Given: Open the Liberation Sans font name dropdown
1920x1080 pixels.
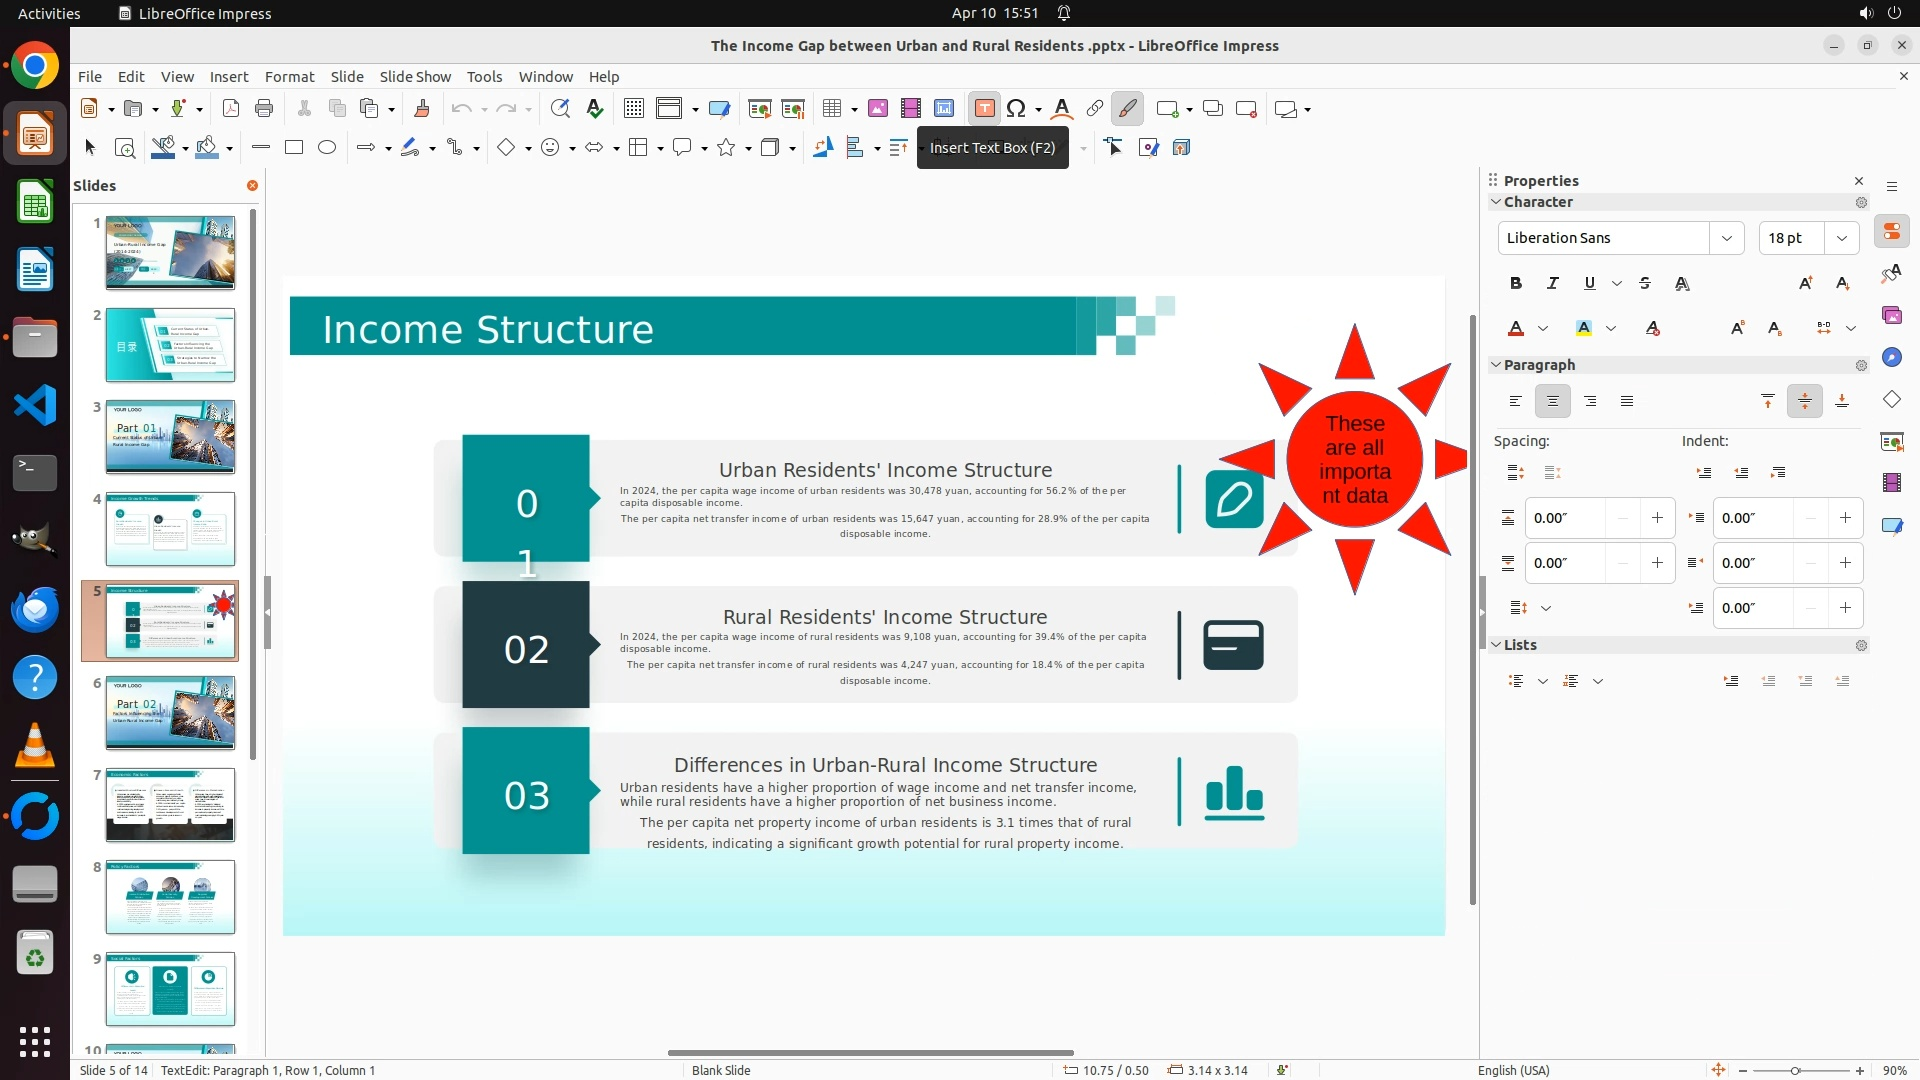Looking at the screenshot, I should click(1726, 238).
